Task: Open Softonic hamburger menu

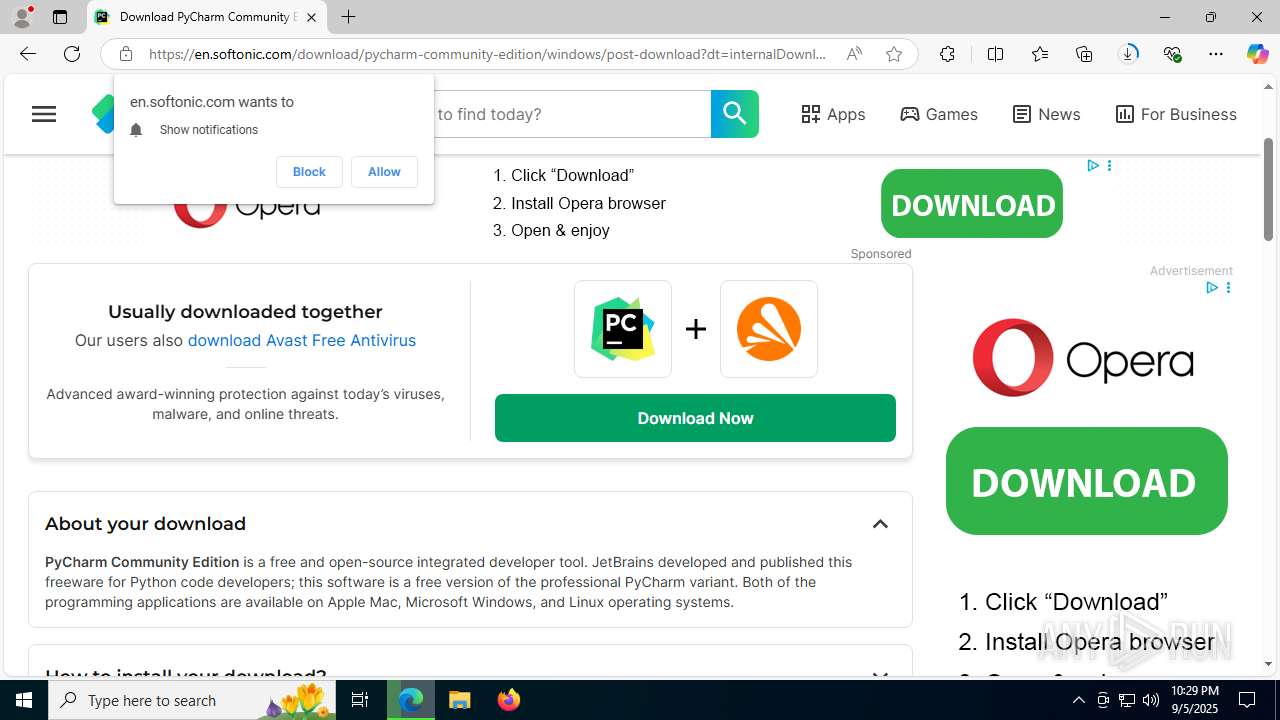Action: pyautogui.click(x=44, y=114)
